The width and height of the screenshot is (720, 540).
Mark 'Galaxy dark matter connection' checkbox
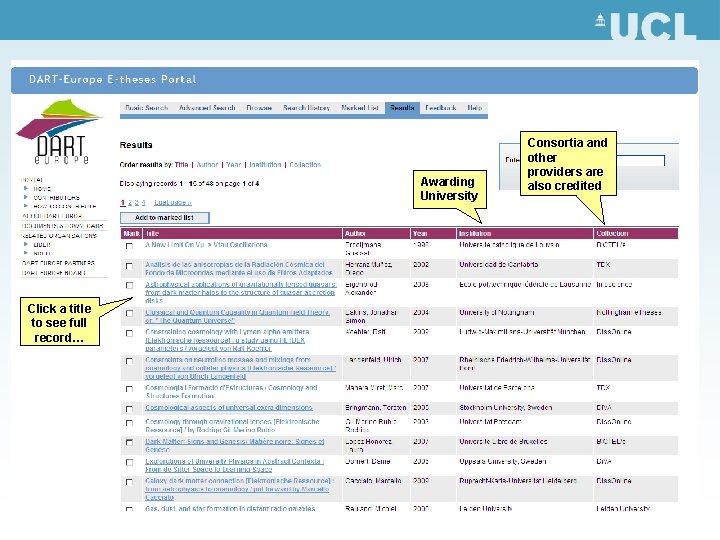(129, 482)
